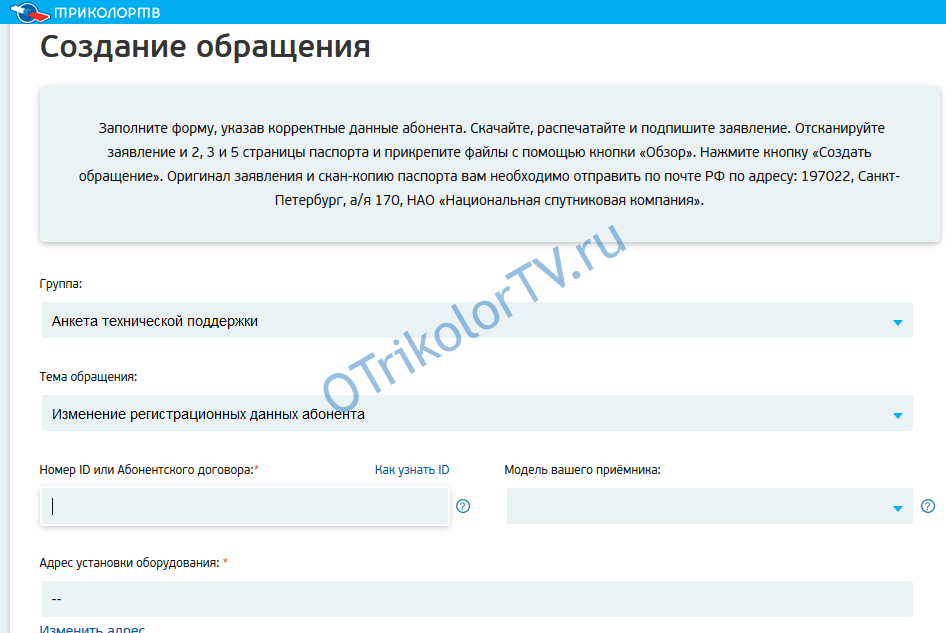Follow the Изменить адрес link
The height and width of the screenshot is (633, 946).
click(92, 629)
